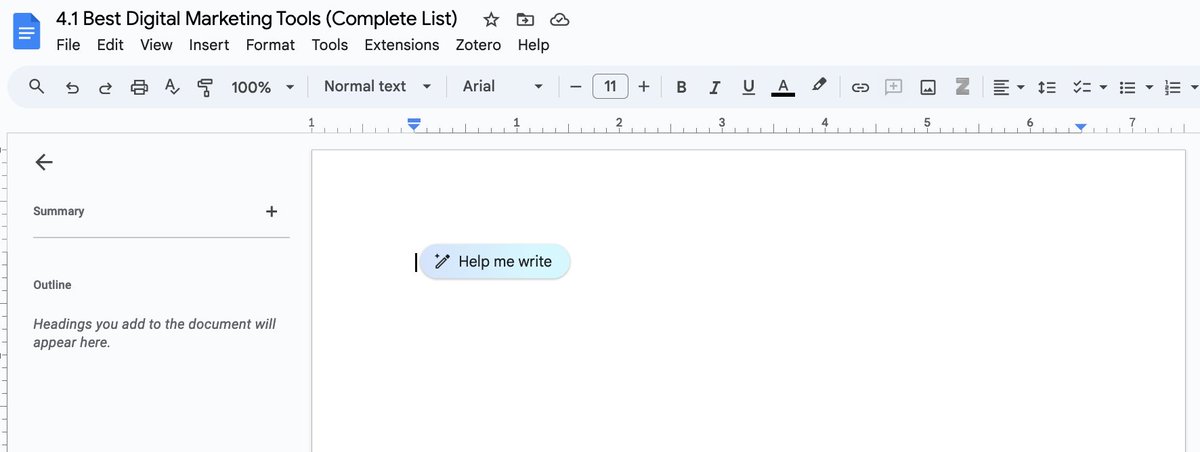Open the Extensions menu
The height and width of the screenshot is (452, 1200).
point(402,45)
